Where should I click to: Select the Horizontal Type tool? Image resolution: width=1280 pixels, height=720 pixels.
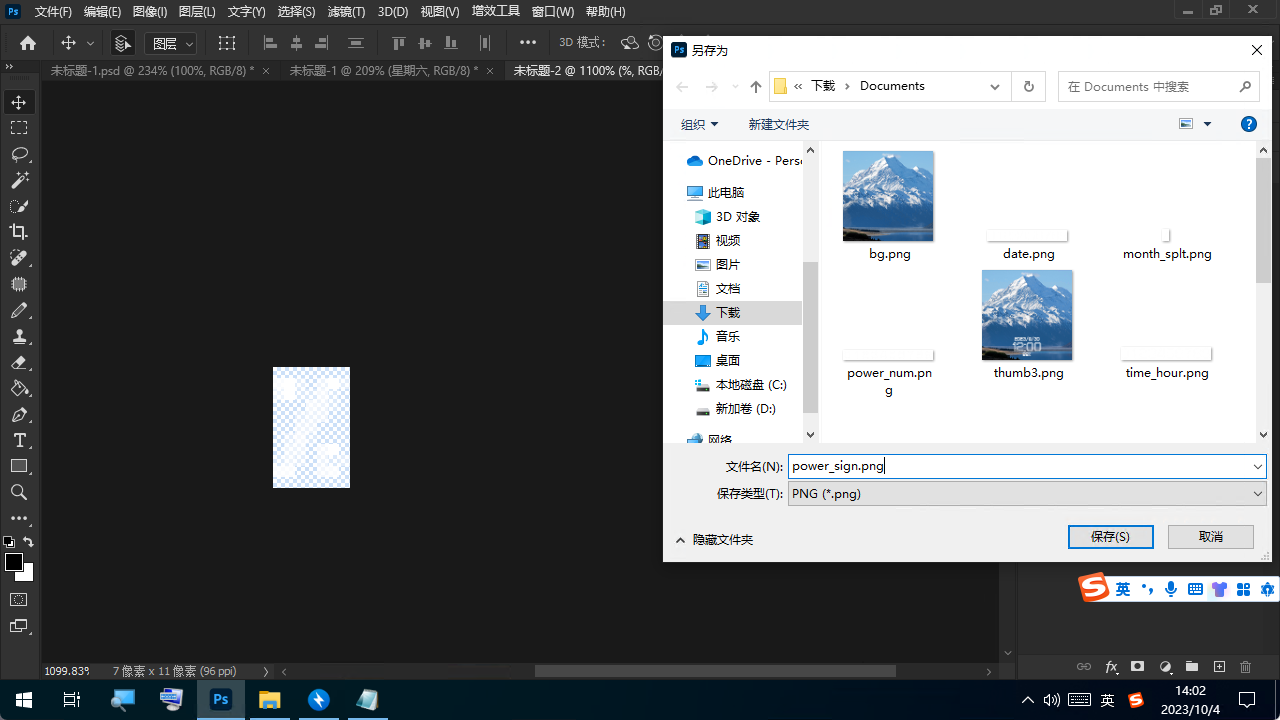[x=19, y=440]
